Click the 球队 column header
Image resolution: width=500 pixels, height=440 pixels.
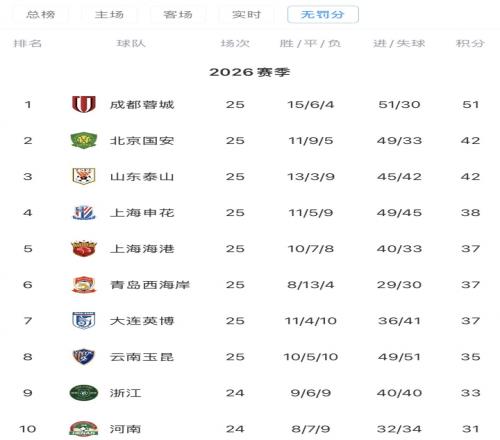click(131, 43)
